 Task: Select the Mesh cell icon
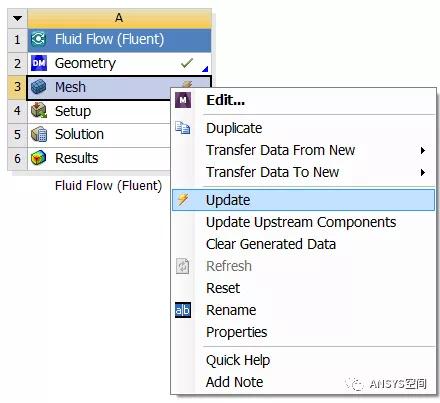[39, 87]
